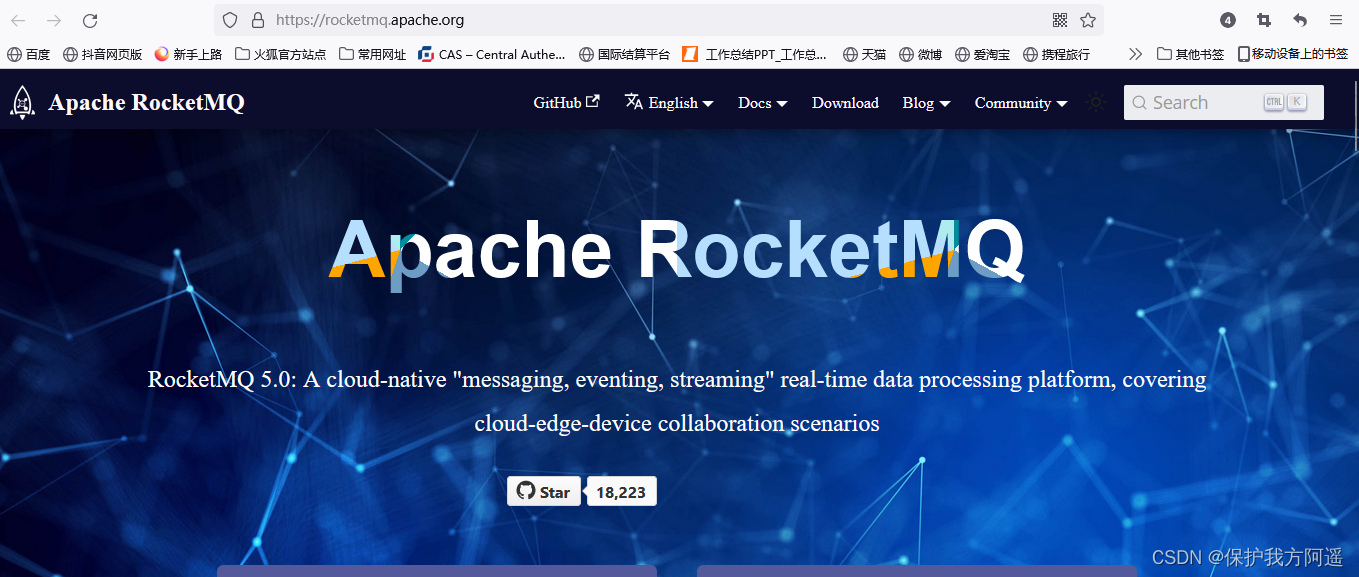Open the 火狐官方站点 bookmark folder
Viewport: 1359px width, 577px height.
coord(281,54)
